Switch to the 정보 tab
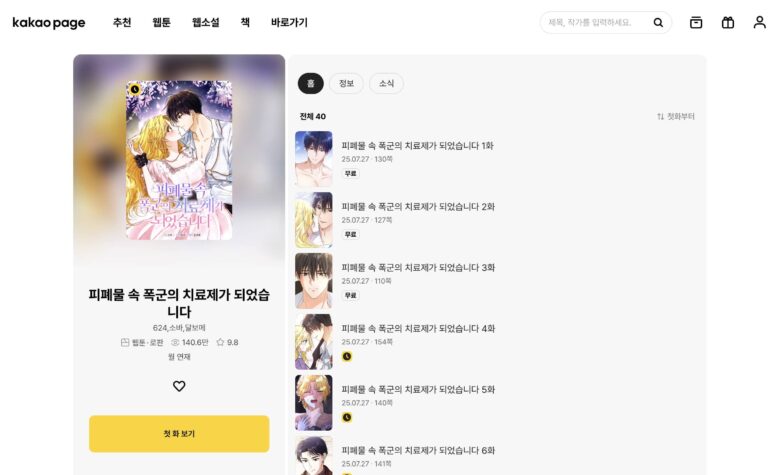 pyautogui.click(x=346, y=84)
